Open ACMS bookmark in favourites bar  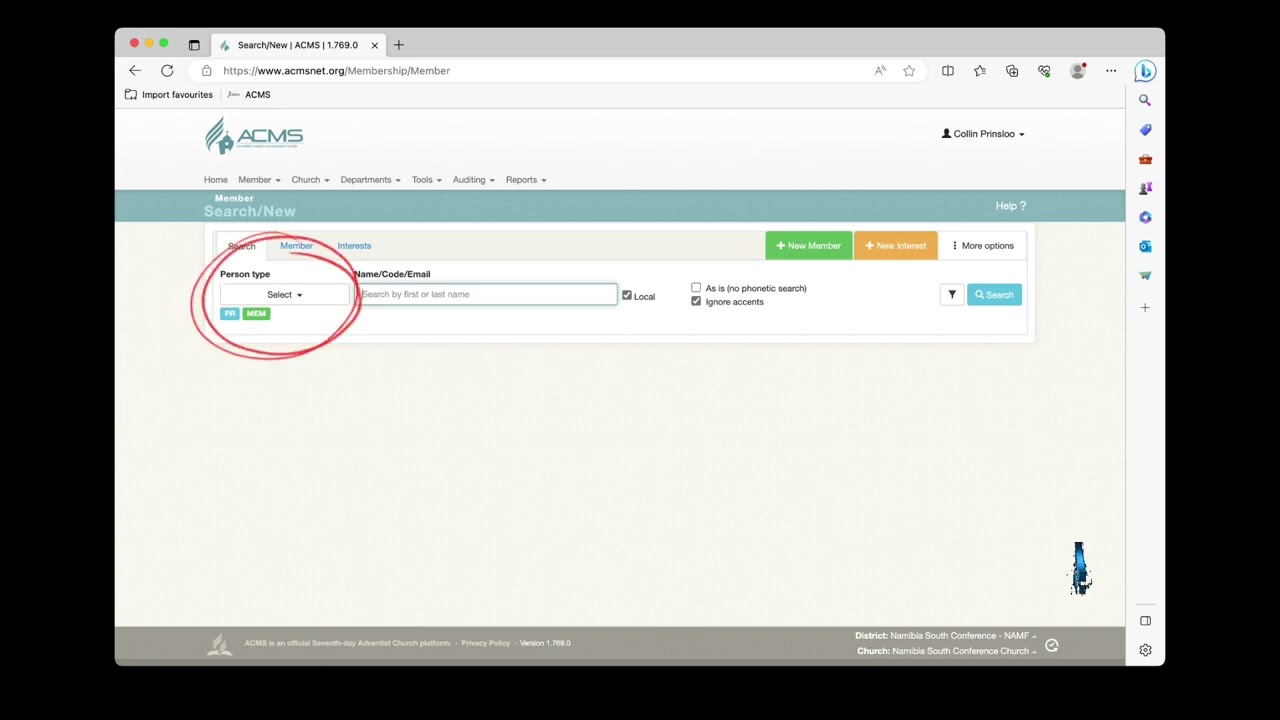(249, 95)
